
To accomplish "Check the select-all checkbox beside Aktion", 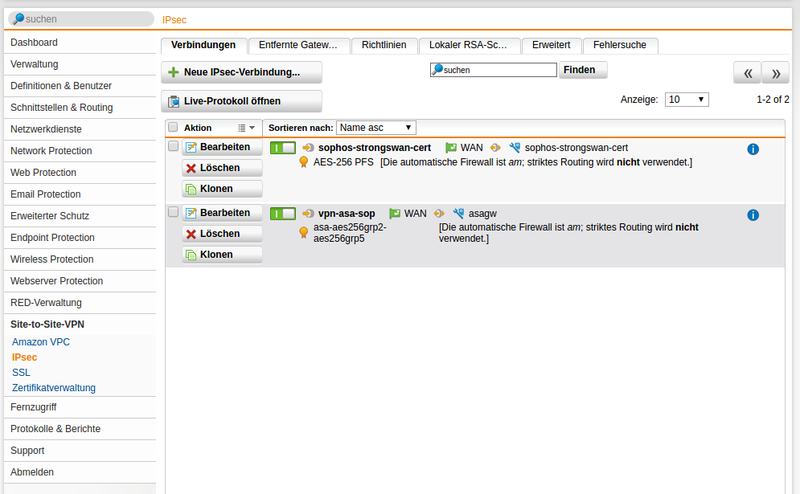I will point(173,128).
